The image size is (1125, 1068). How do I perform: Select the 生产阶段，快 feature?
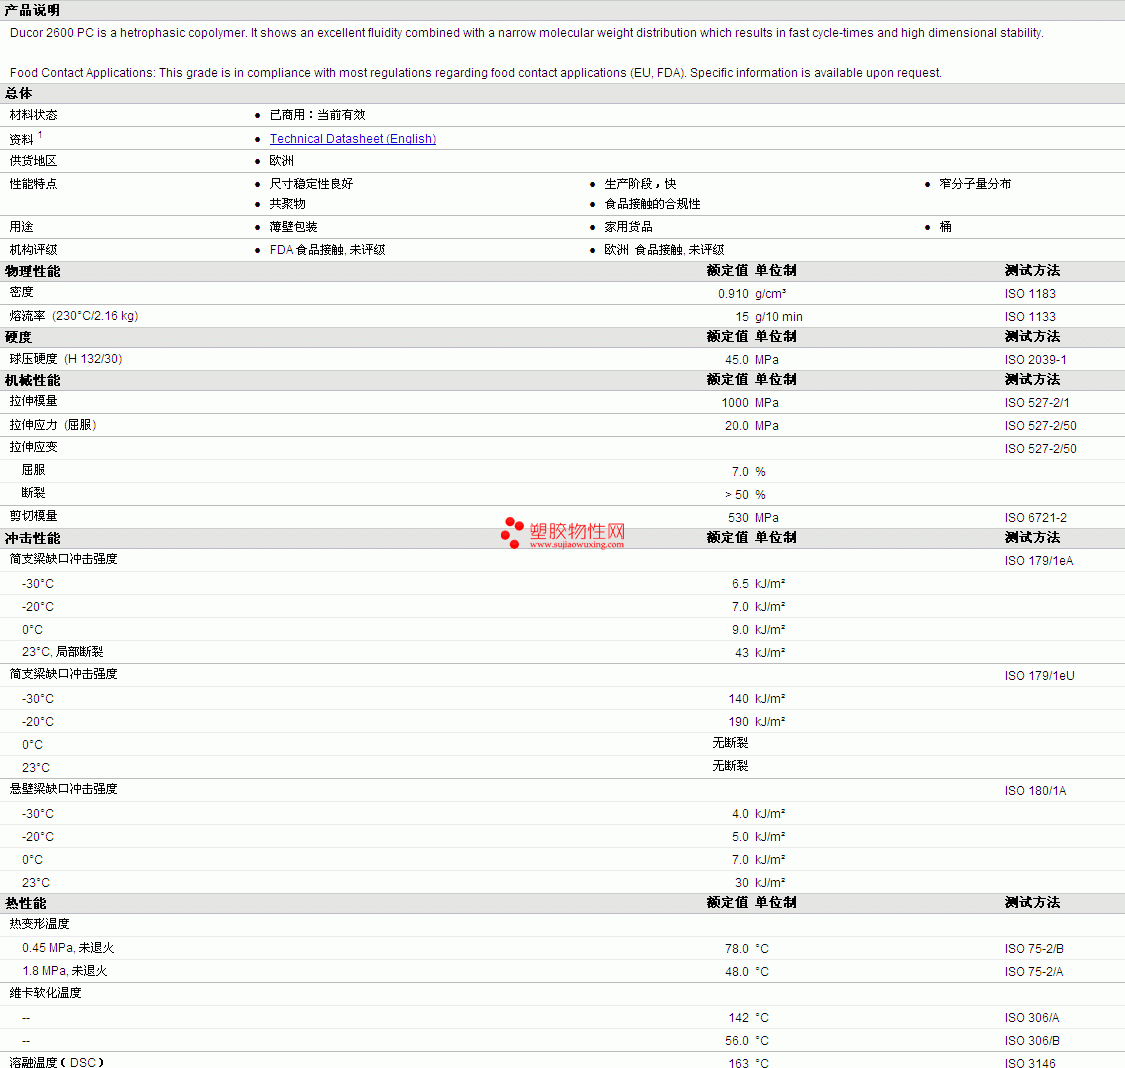640,184
